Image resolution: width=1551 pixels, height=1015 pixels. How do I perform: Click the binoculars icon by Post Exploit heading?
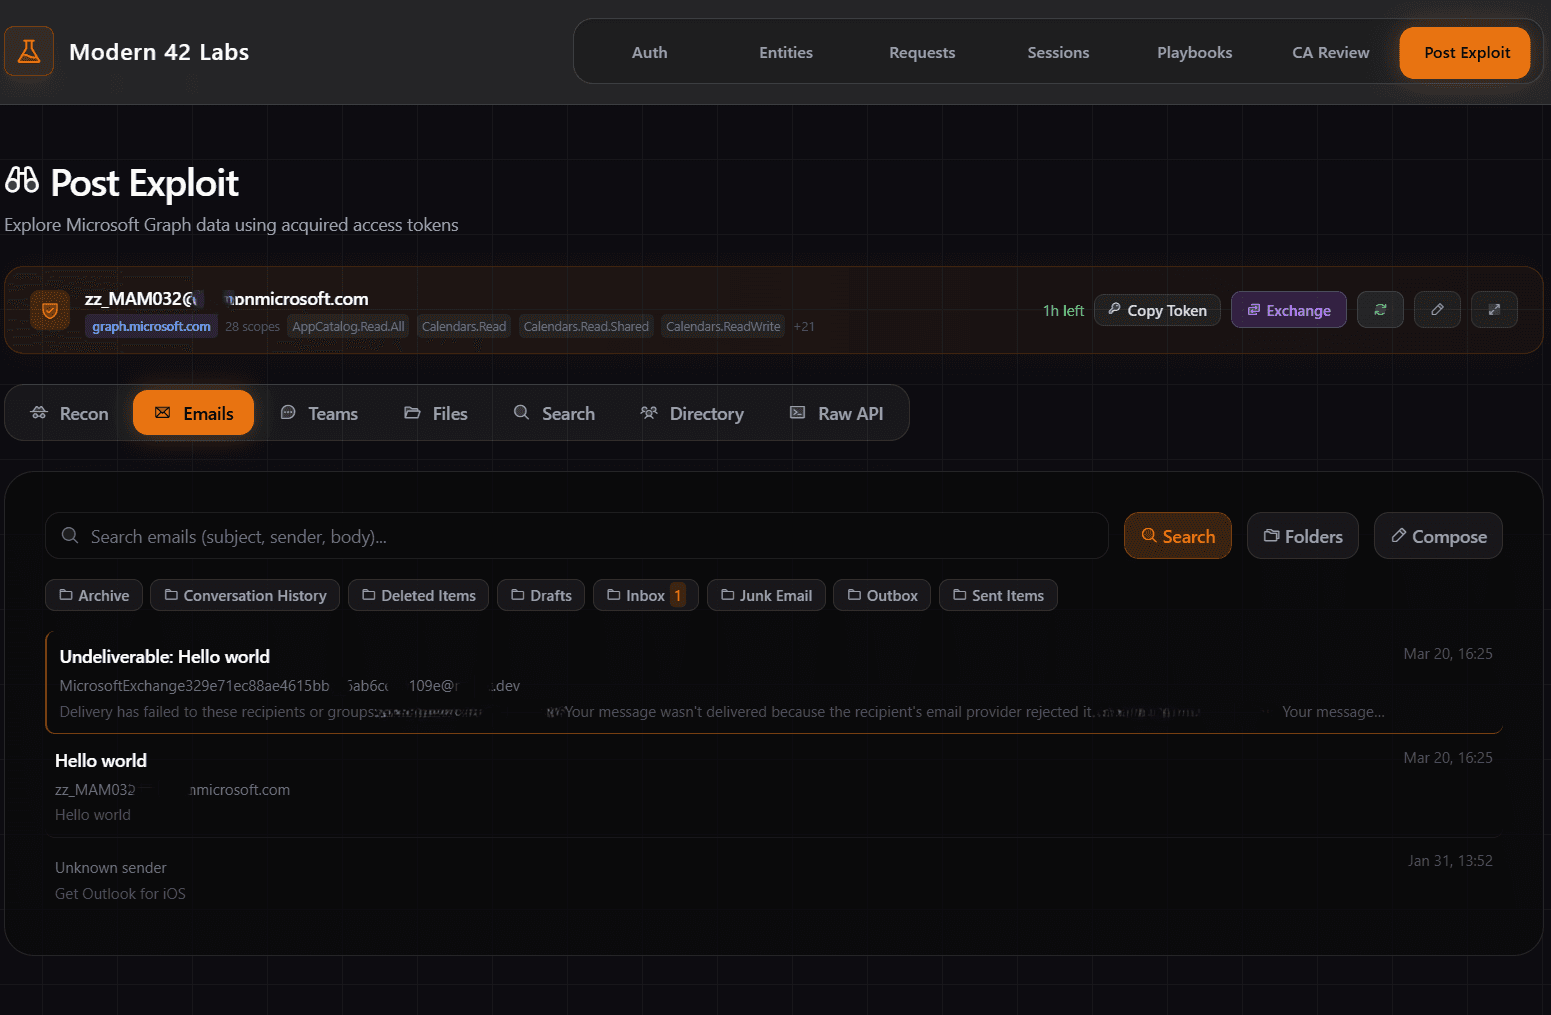click(x=22, y=181)
